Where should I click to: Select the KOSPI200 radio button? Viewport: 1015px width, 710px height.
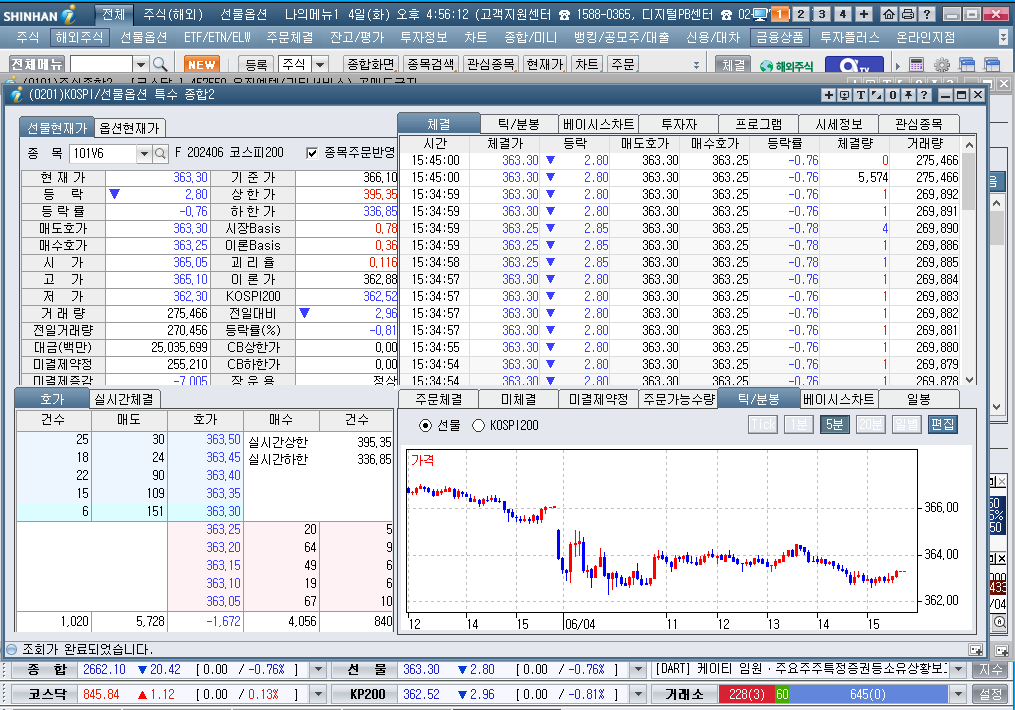[478, 425]
